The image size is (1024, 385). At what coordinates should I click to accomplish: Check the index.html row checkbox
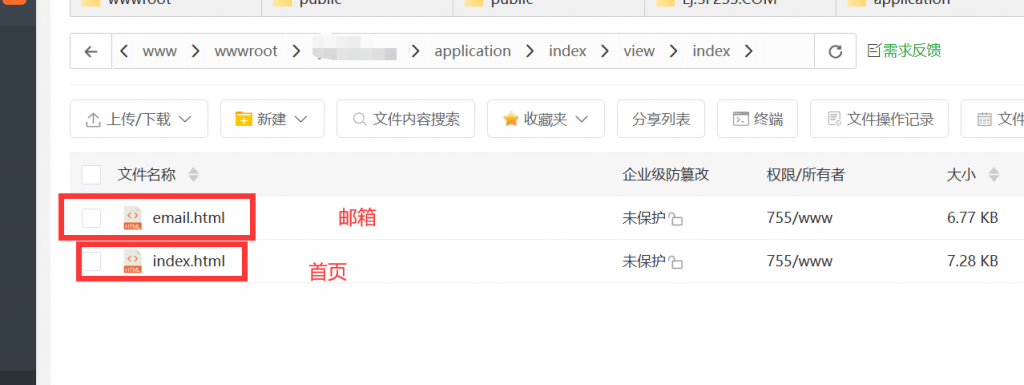[91, 261]
